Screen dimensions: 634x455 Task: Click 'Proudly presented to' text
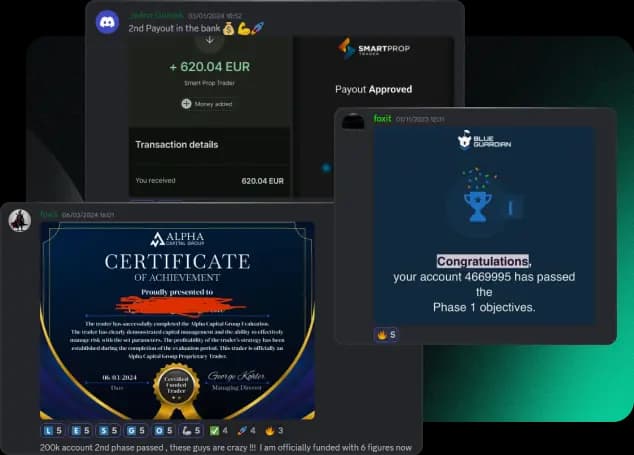[x=177, y=292]
